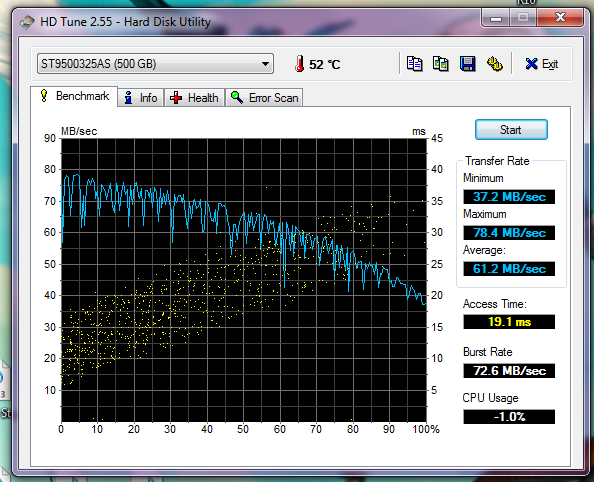Start the benchmark with the Start button
594x482 pixels.
coord(511,130)
